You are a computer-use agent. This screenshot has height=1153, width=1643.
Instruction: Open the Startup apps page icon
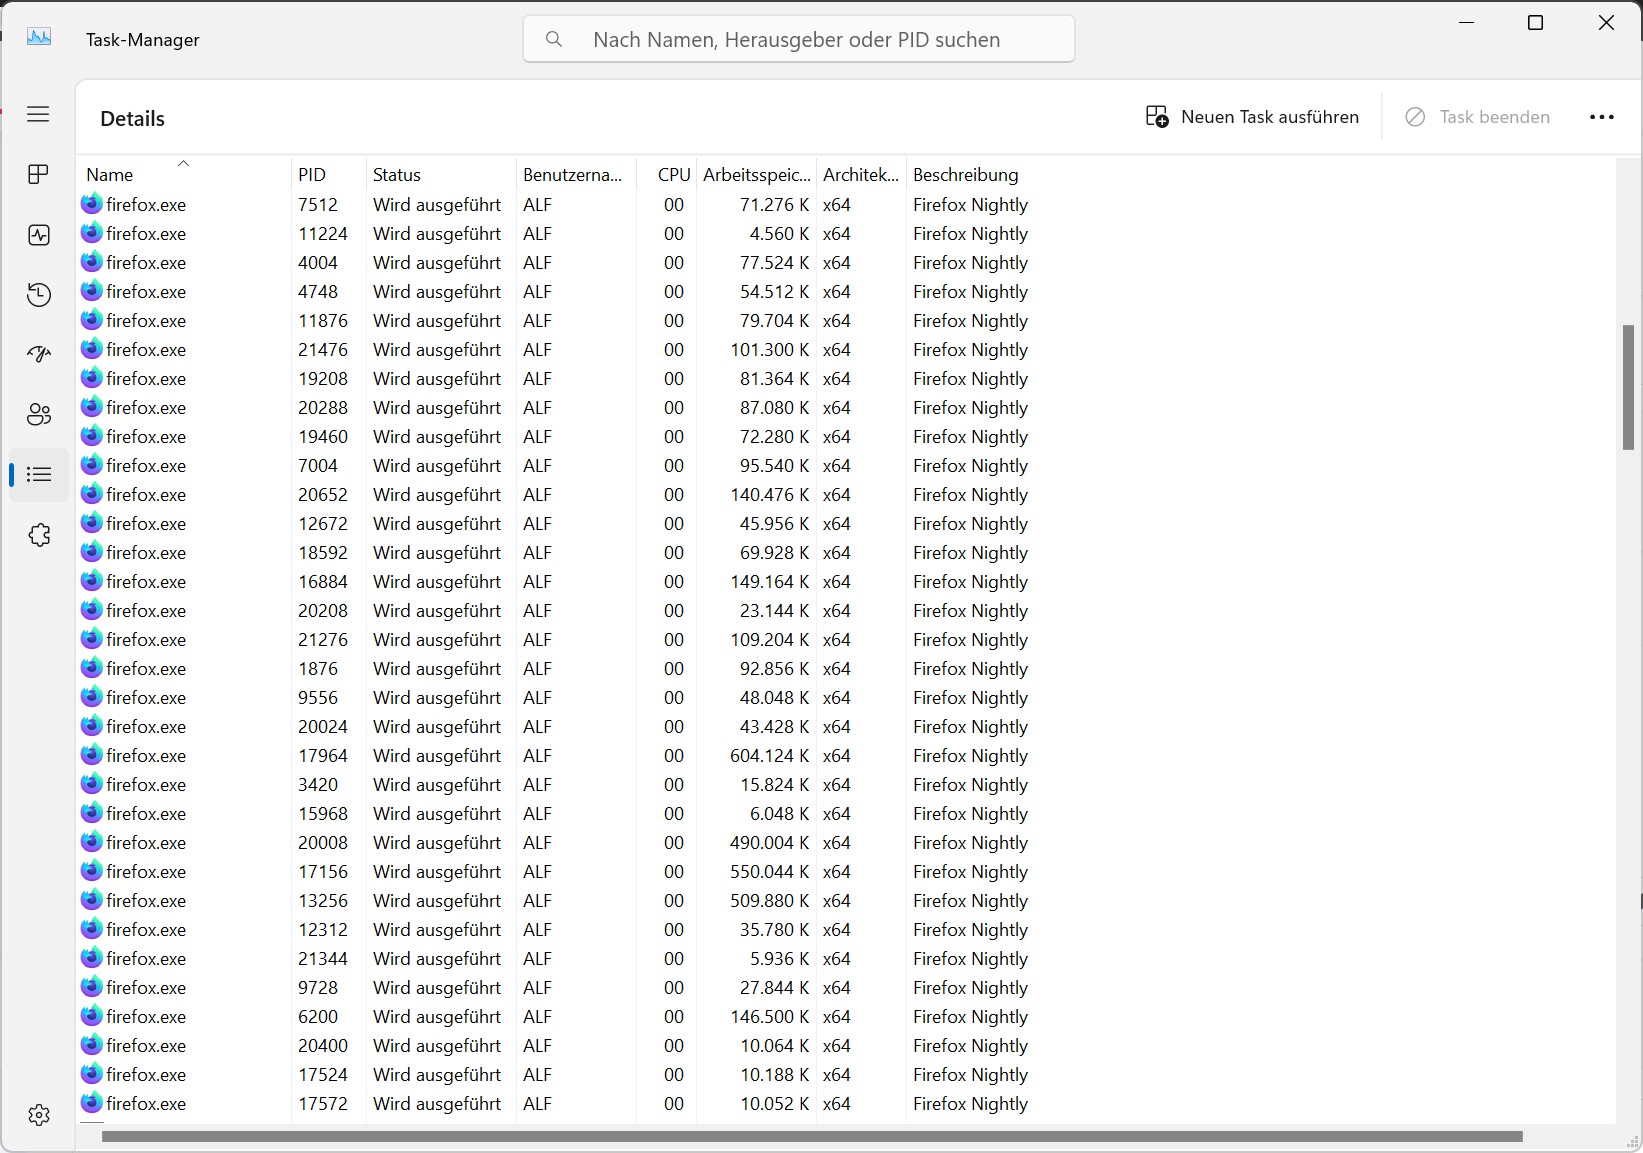[x=38, y=354]
